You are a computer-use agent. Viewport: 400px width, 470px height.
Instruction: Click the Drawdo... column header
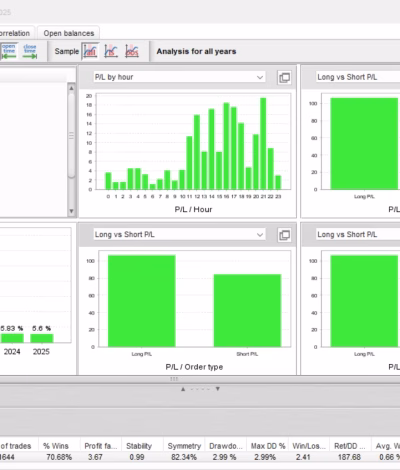[226, 446]
